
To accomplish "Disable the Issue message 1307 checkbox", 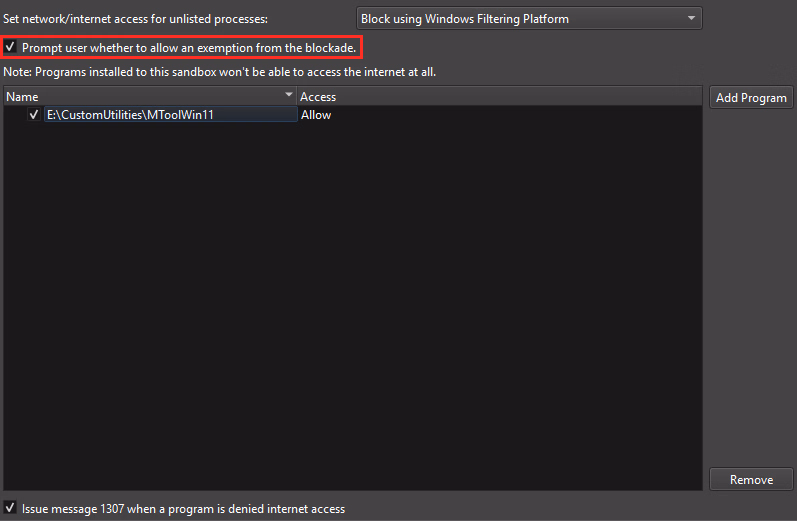I will pos(11,509).
